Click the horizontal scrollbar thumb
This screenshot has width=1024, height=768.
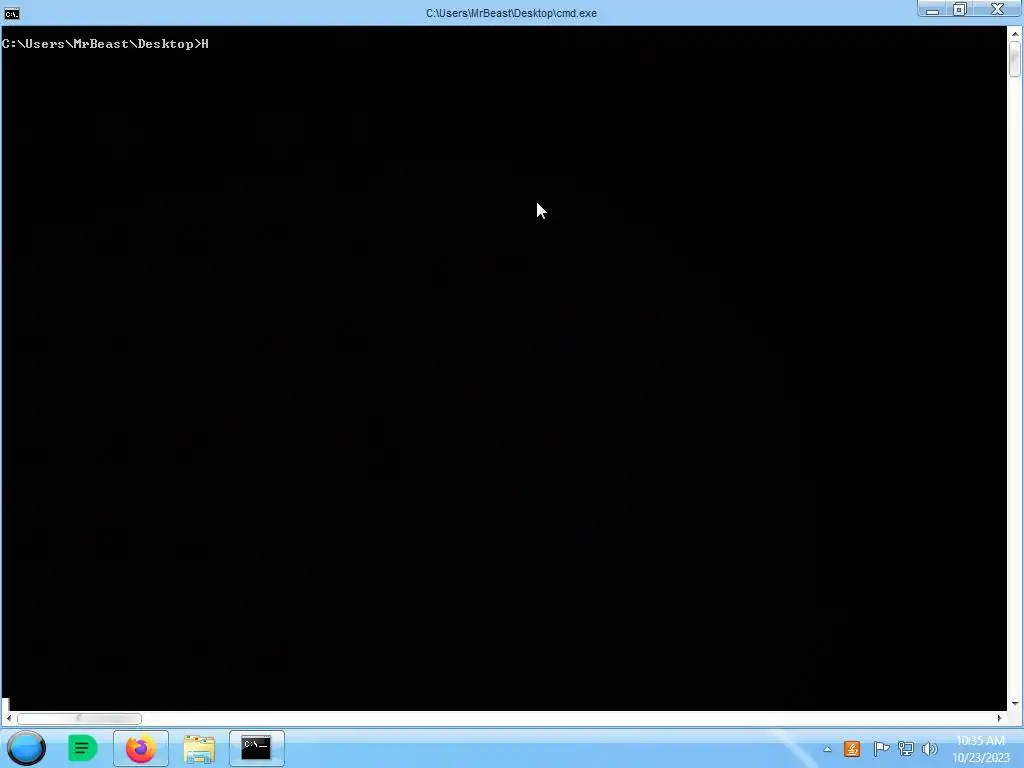click(79, 718)
